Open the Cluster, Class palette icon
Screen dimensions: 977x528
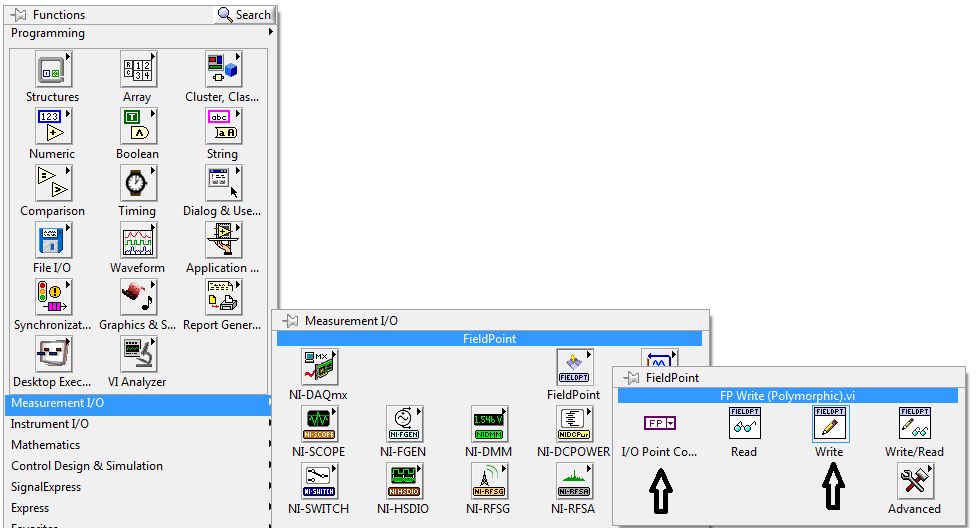(223, 70)
